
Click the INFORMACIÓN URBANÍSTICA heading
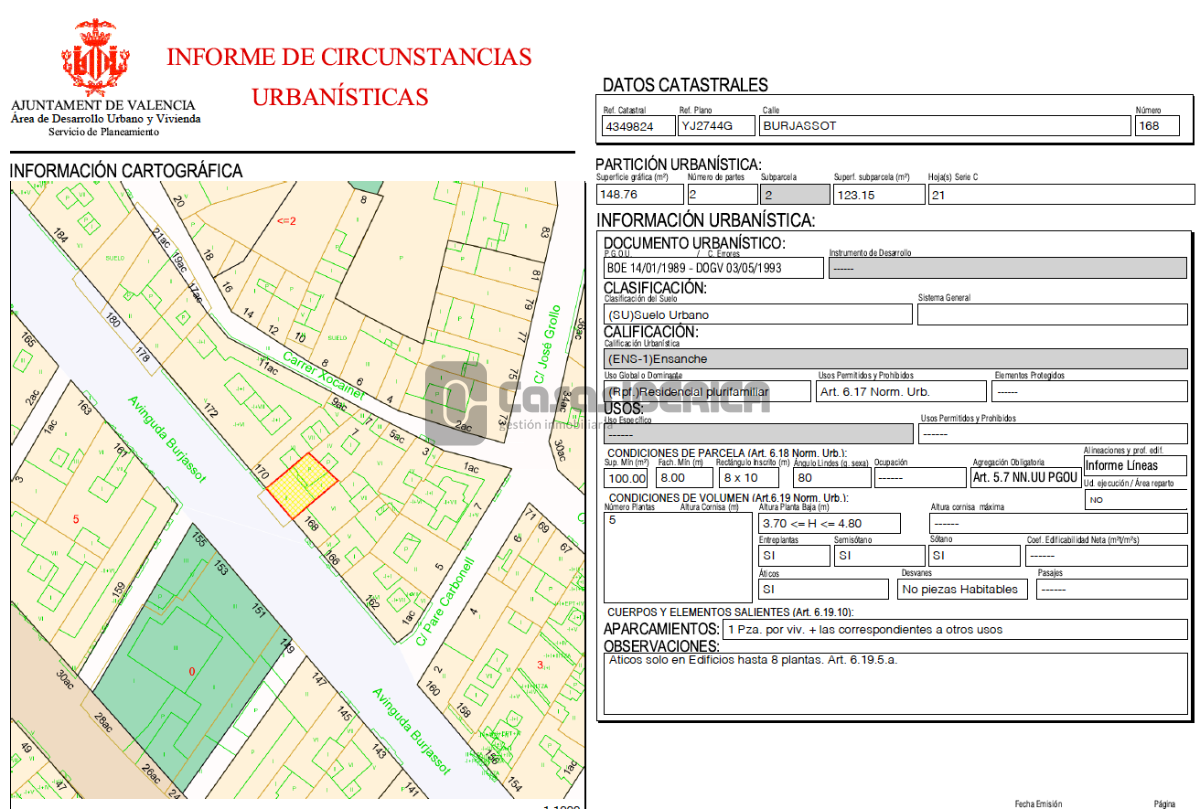[x=706, y=221]
